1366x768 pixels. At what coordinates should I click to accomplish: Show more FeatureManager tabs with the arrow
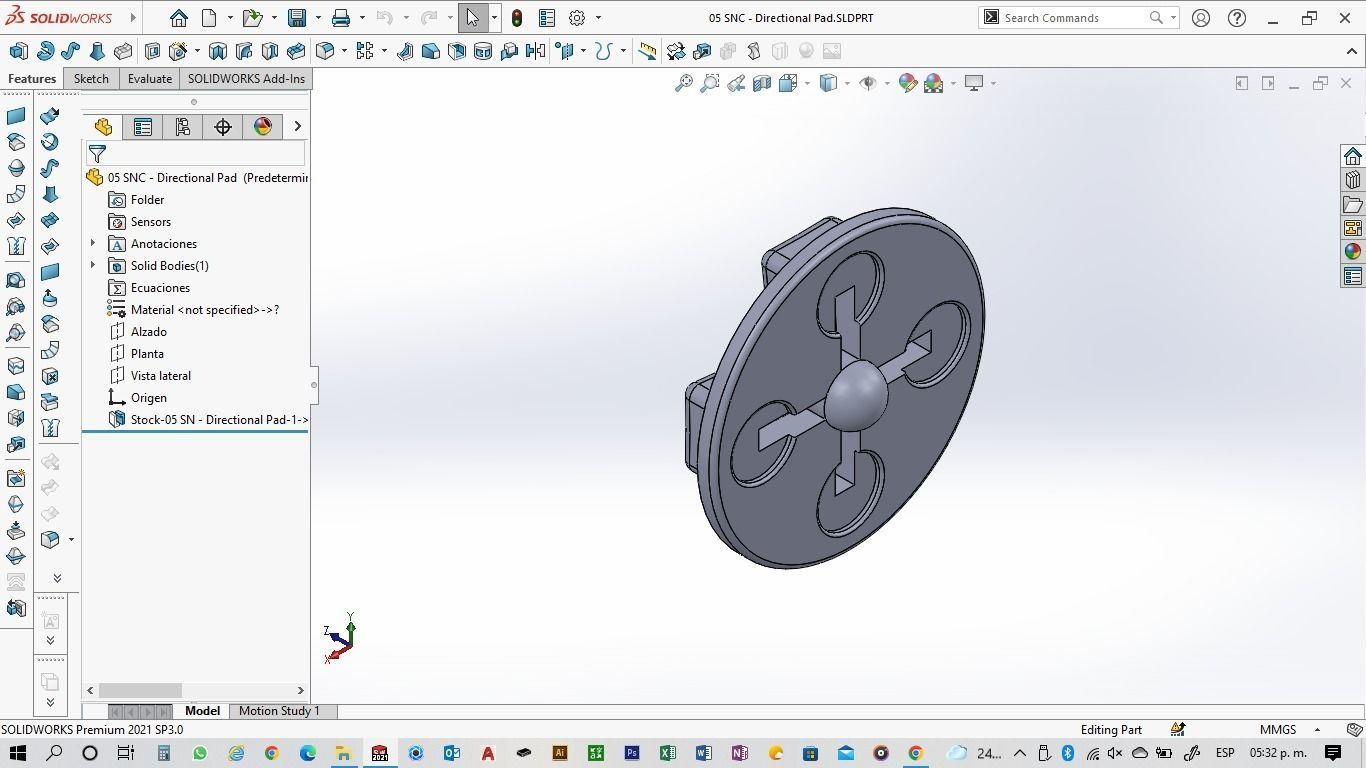coord(297,126)
